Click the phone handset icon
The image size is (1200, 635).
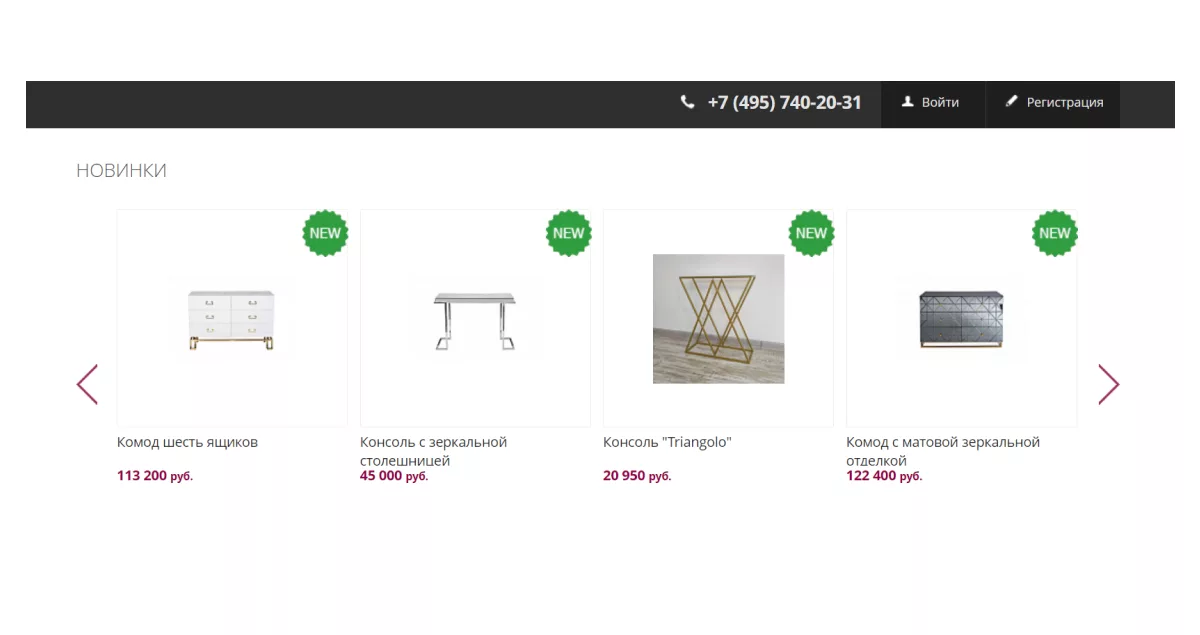point(687,102)
